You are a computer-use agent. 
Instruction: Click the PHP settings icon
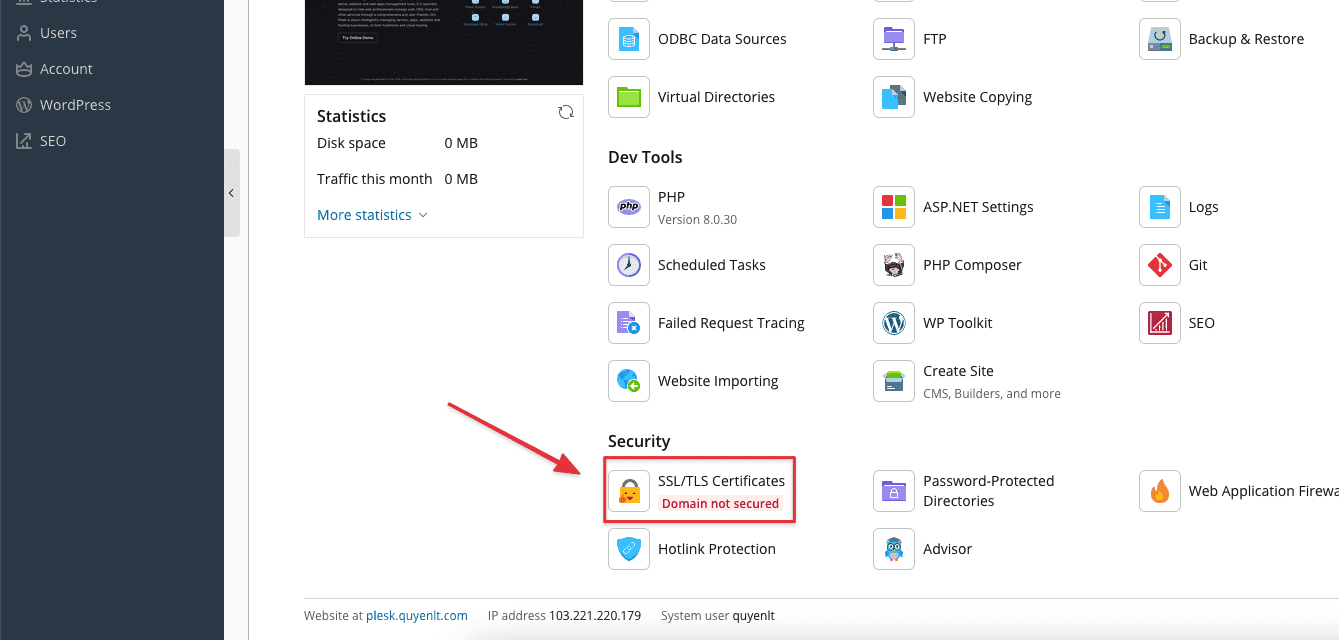(629, 207)
